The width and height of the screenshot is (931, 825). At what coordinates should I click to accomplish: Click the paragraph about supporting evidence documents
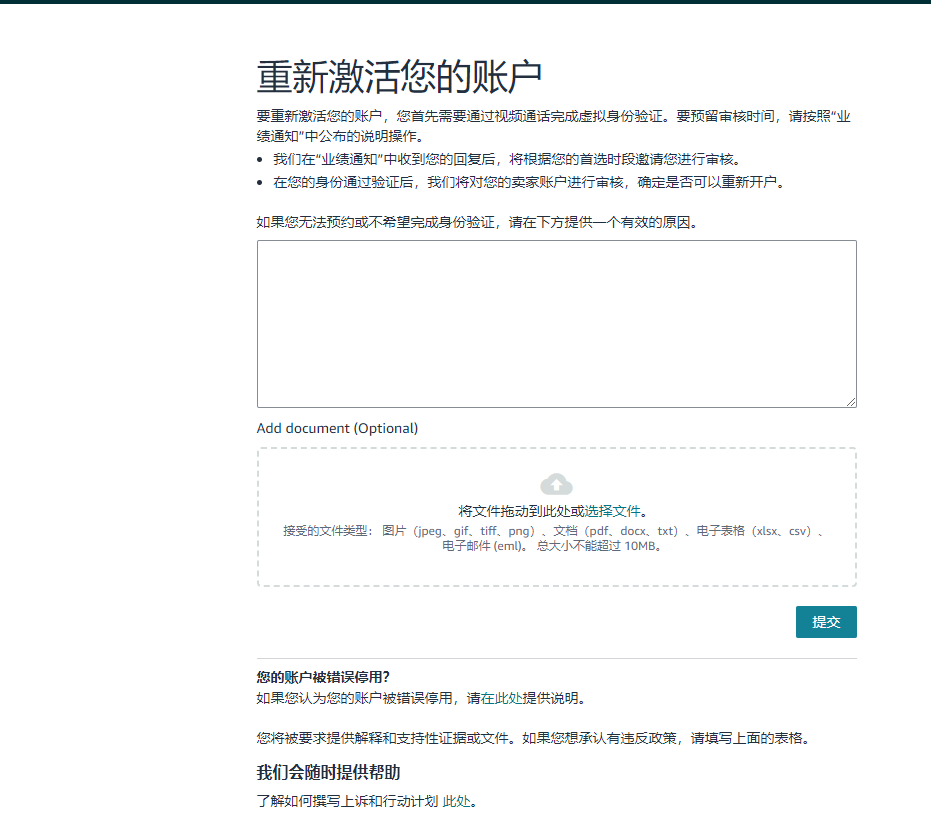coord(531,739)
